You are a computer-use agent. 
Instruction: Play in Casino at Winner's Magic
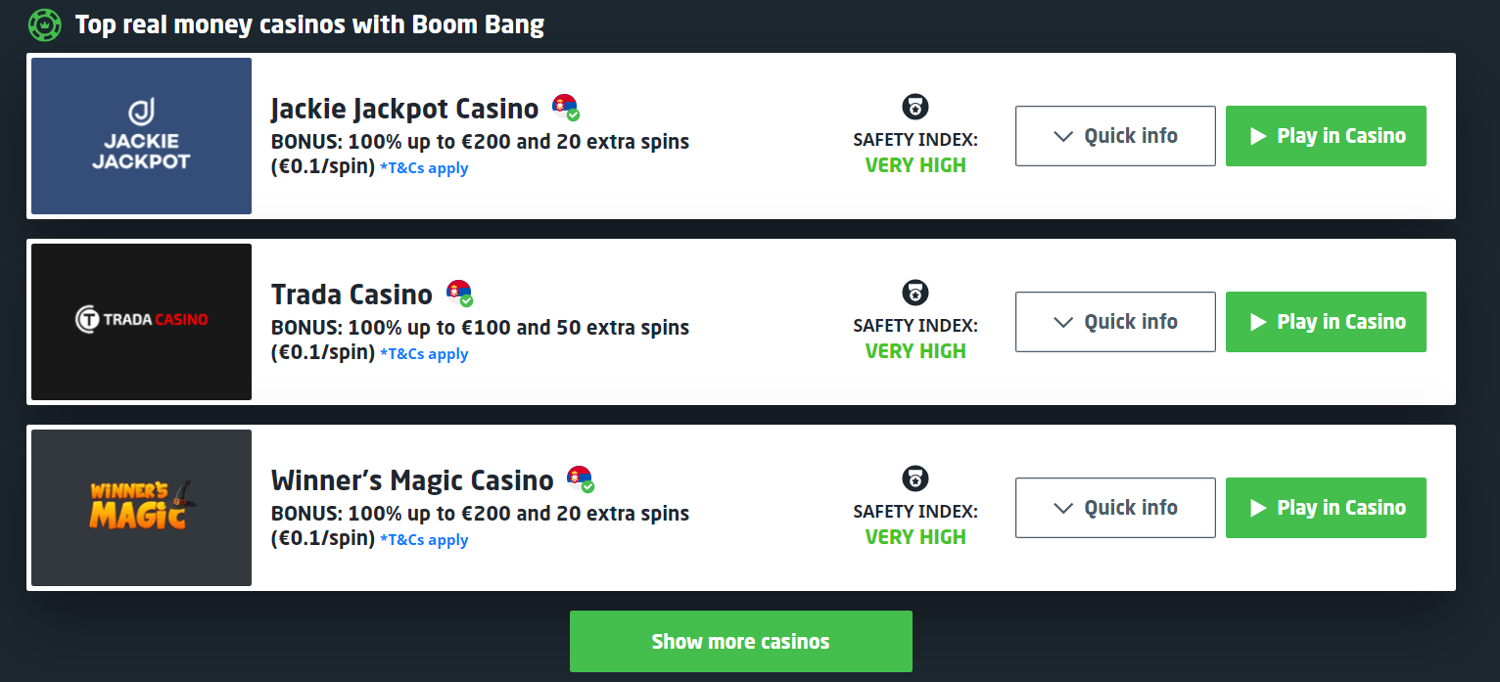click(1325, 508)
